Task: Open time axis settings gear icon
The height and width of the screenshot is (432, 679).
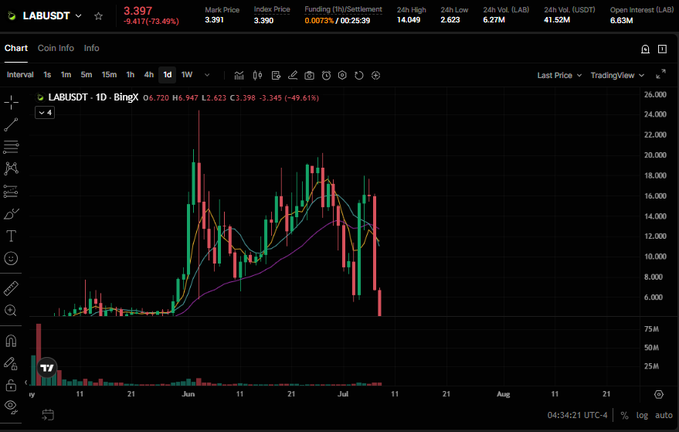Action: pyautogui.click(x=659, y=394)
